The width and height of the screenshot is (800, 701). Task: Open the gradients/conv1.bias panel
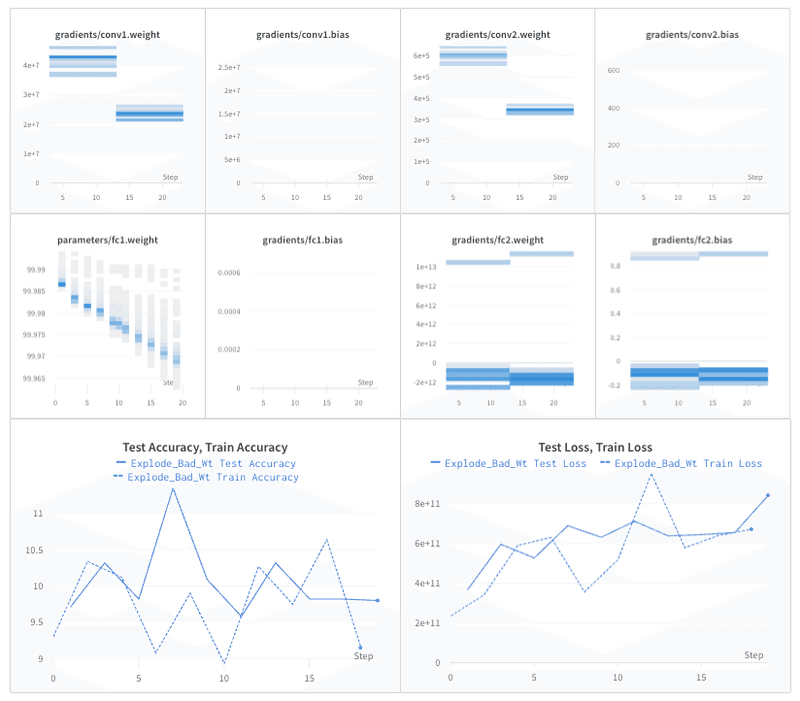(x=303, y=111)
